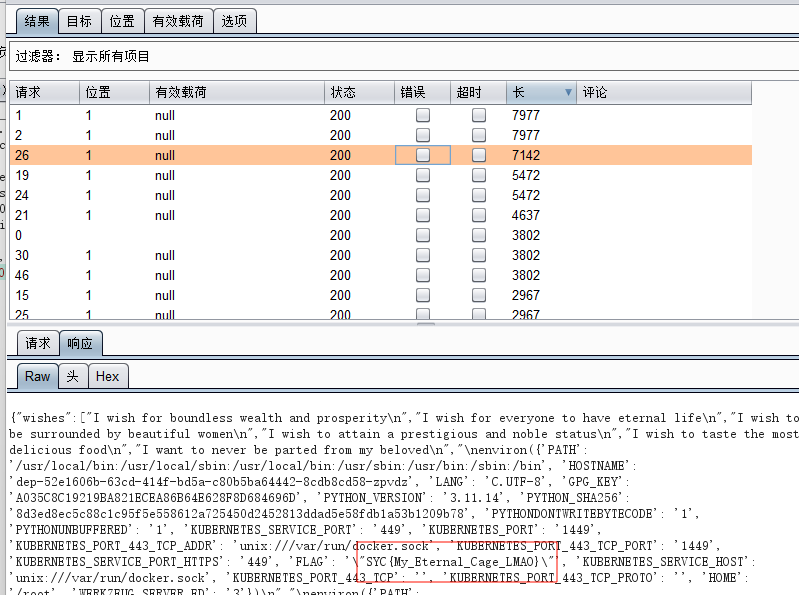Toggle 错误 checkbox for request 26
The image size is (799, 595).
[x=423, y=155]
